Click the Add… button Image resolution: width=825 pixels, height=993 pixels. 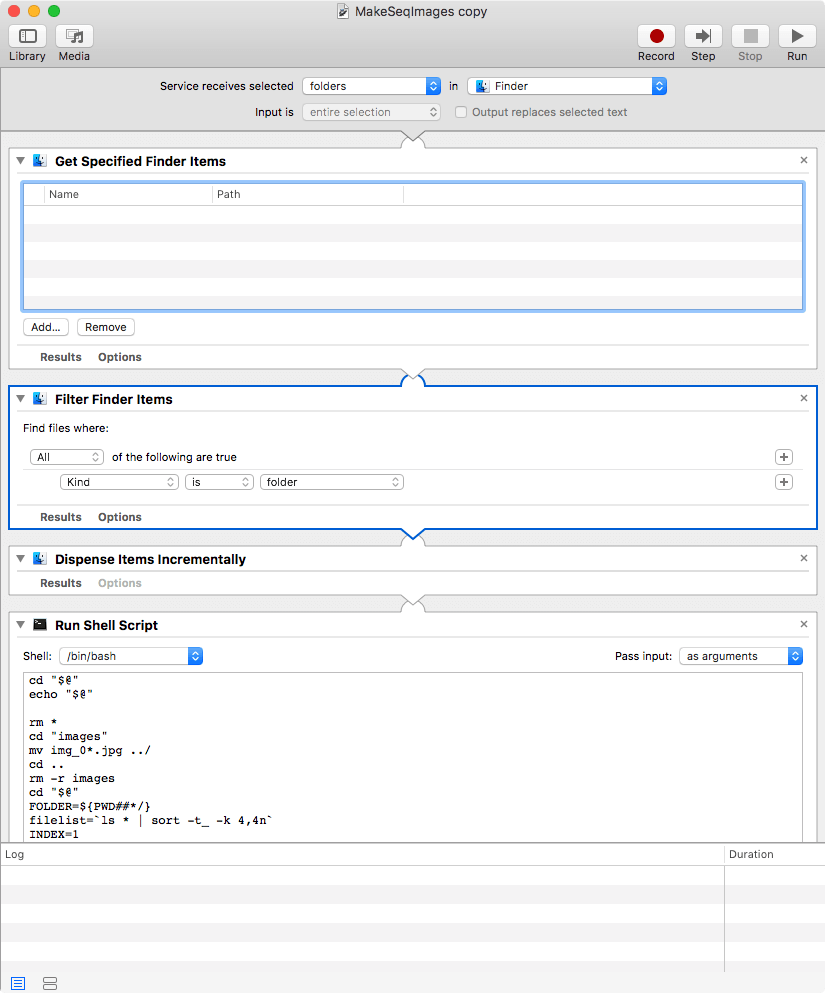[x=46, y=327]
